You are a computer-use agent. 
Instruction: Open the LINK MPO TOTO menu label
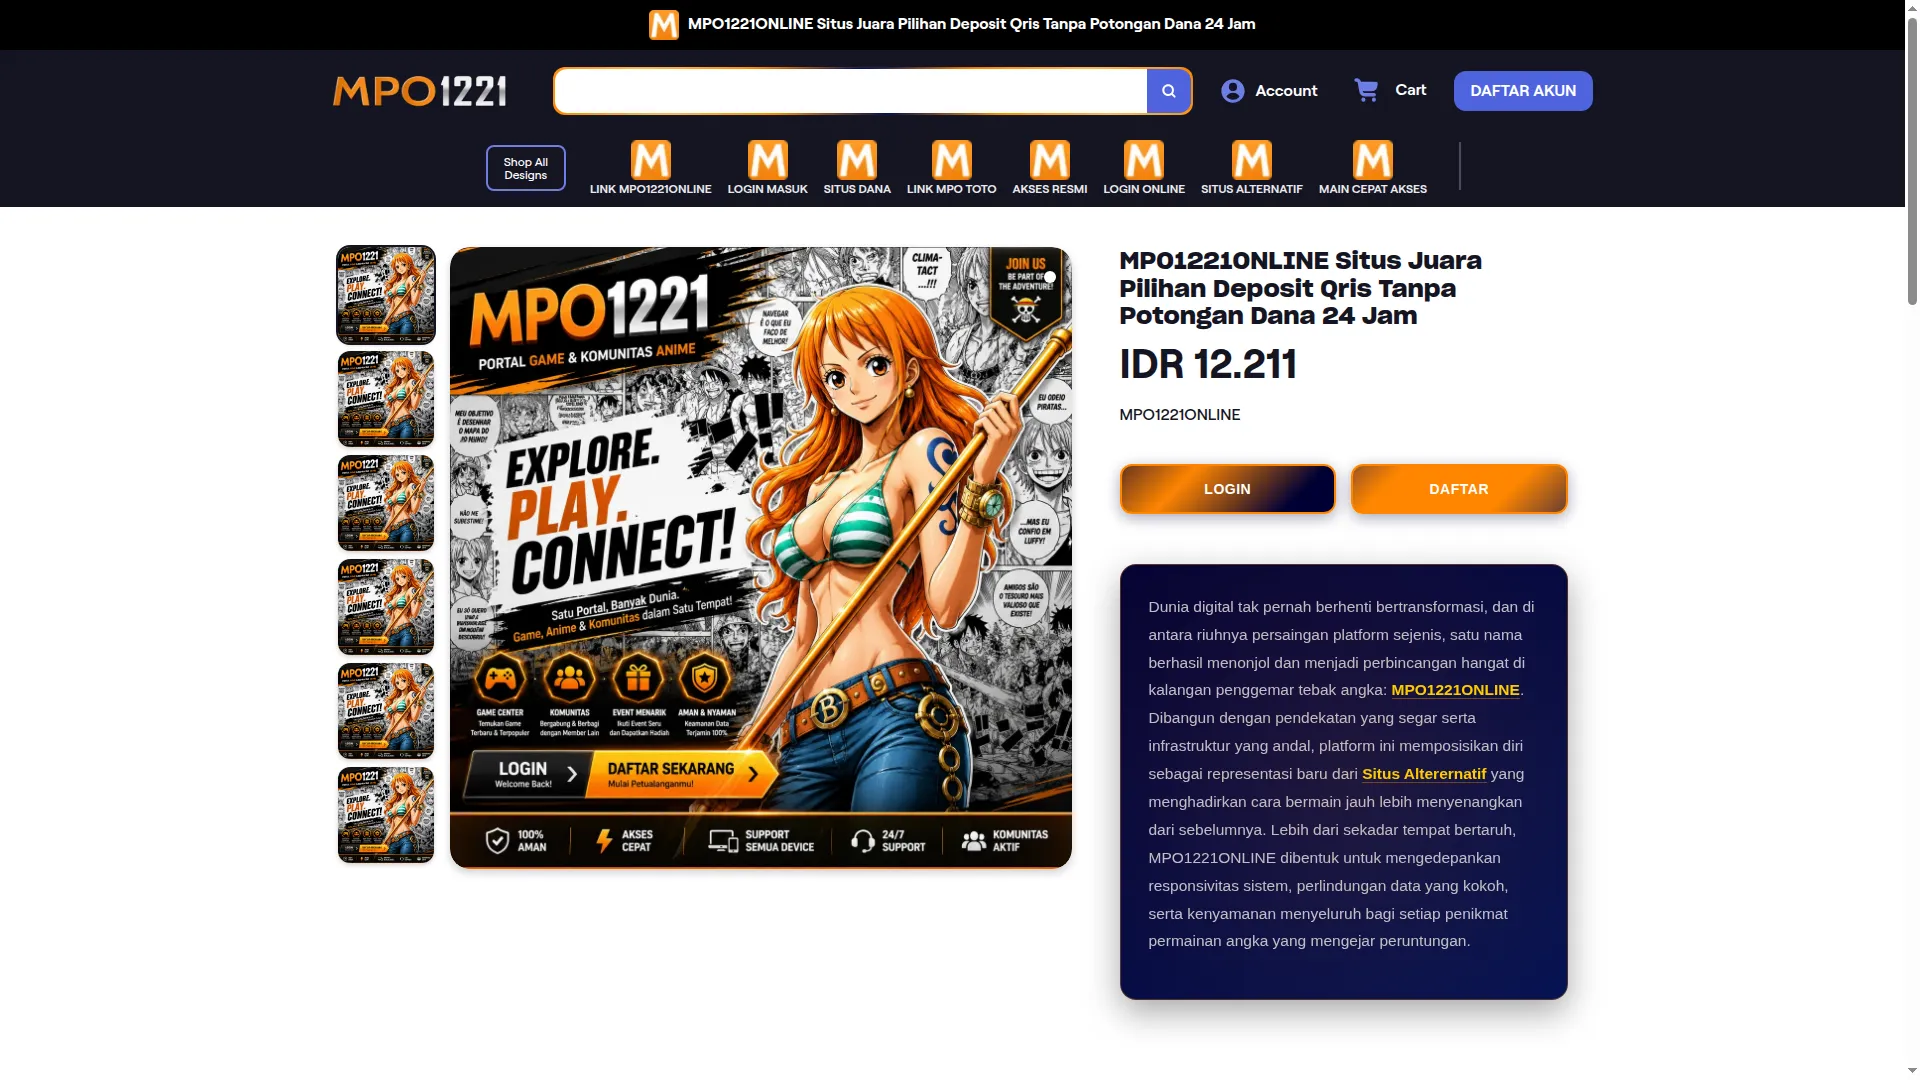pyautogui.click(x=952, y=189)
